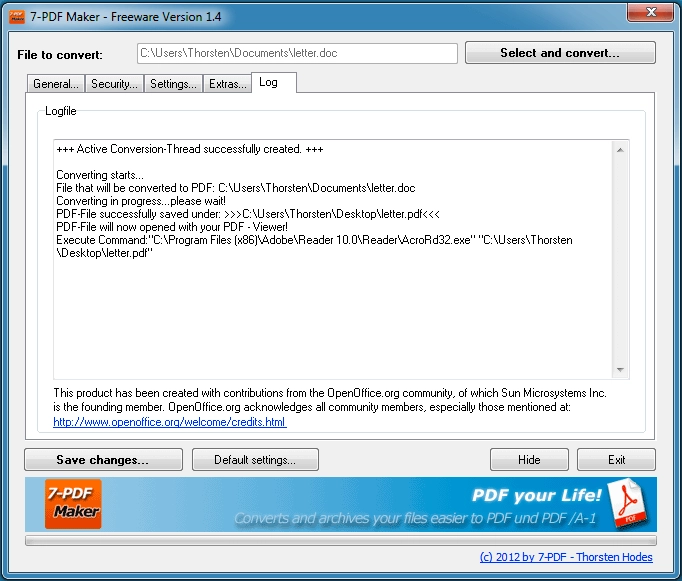This screenshot has height=581, width=682.
Task: Click the 'Converting starts...' log line
Action: [x=100, y=175]
